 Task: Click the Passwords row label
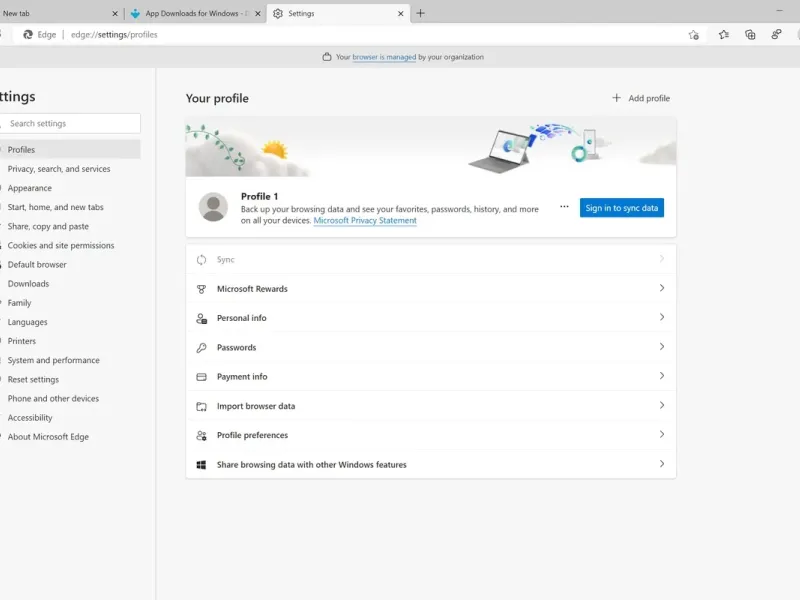pyautogui.click(x=237, y=347)
